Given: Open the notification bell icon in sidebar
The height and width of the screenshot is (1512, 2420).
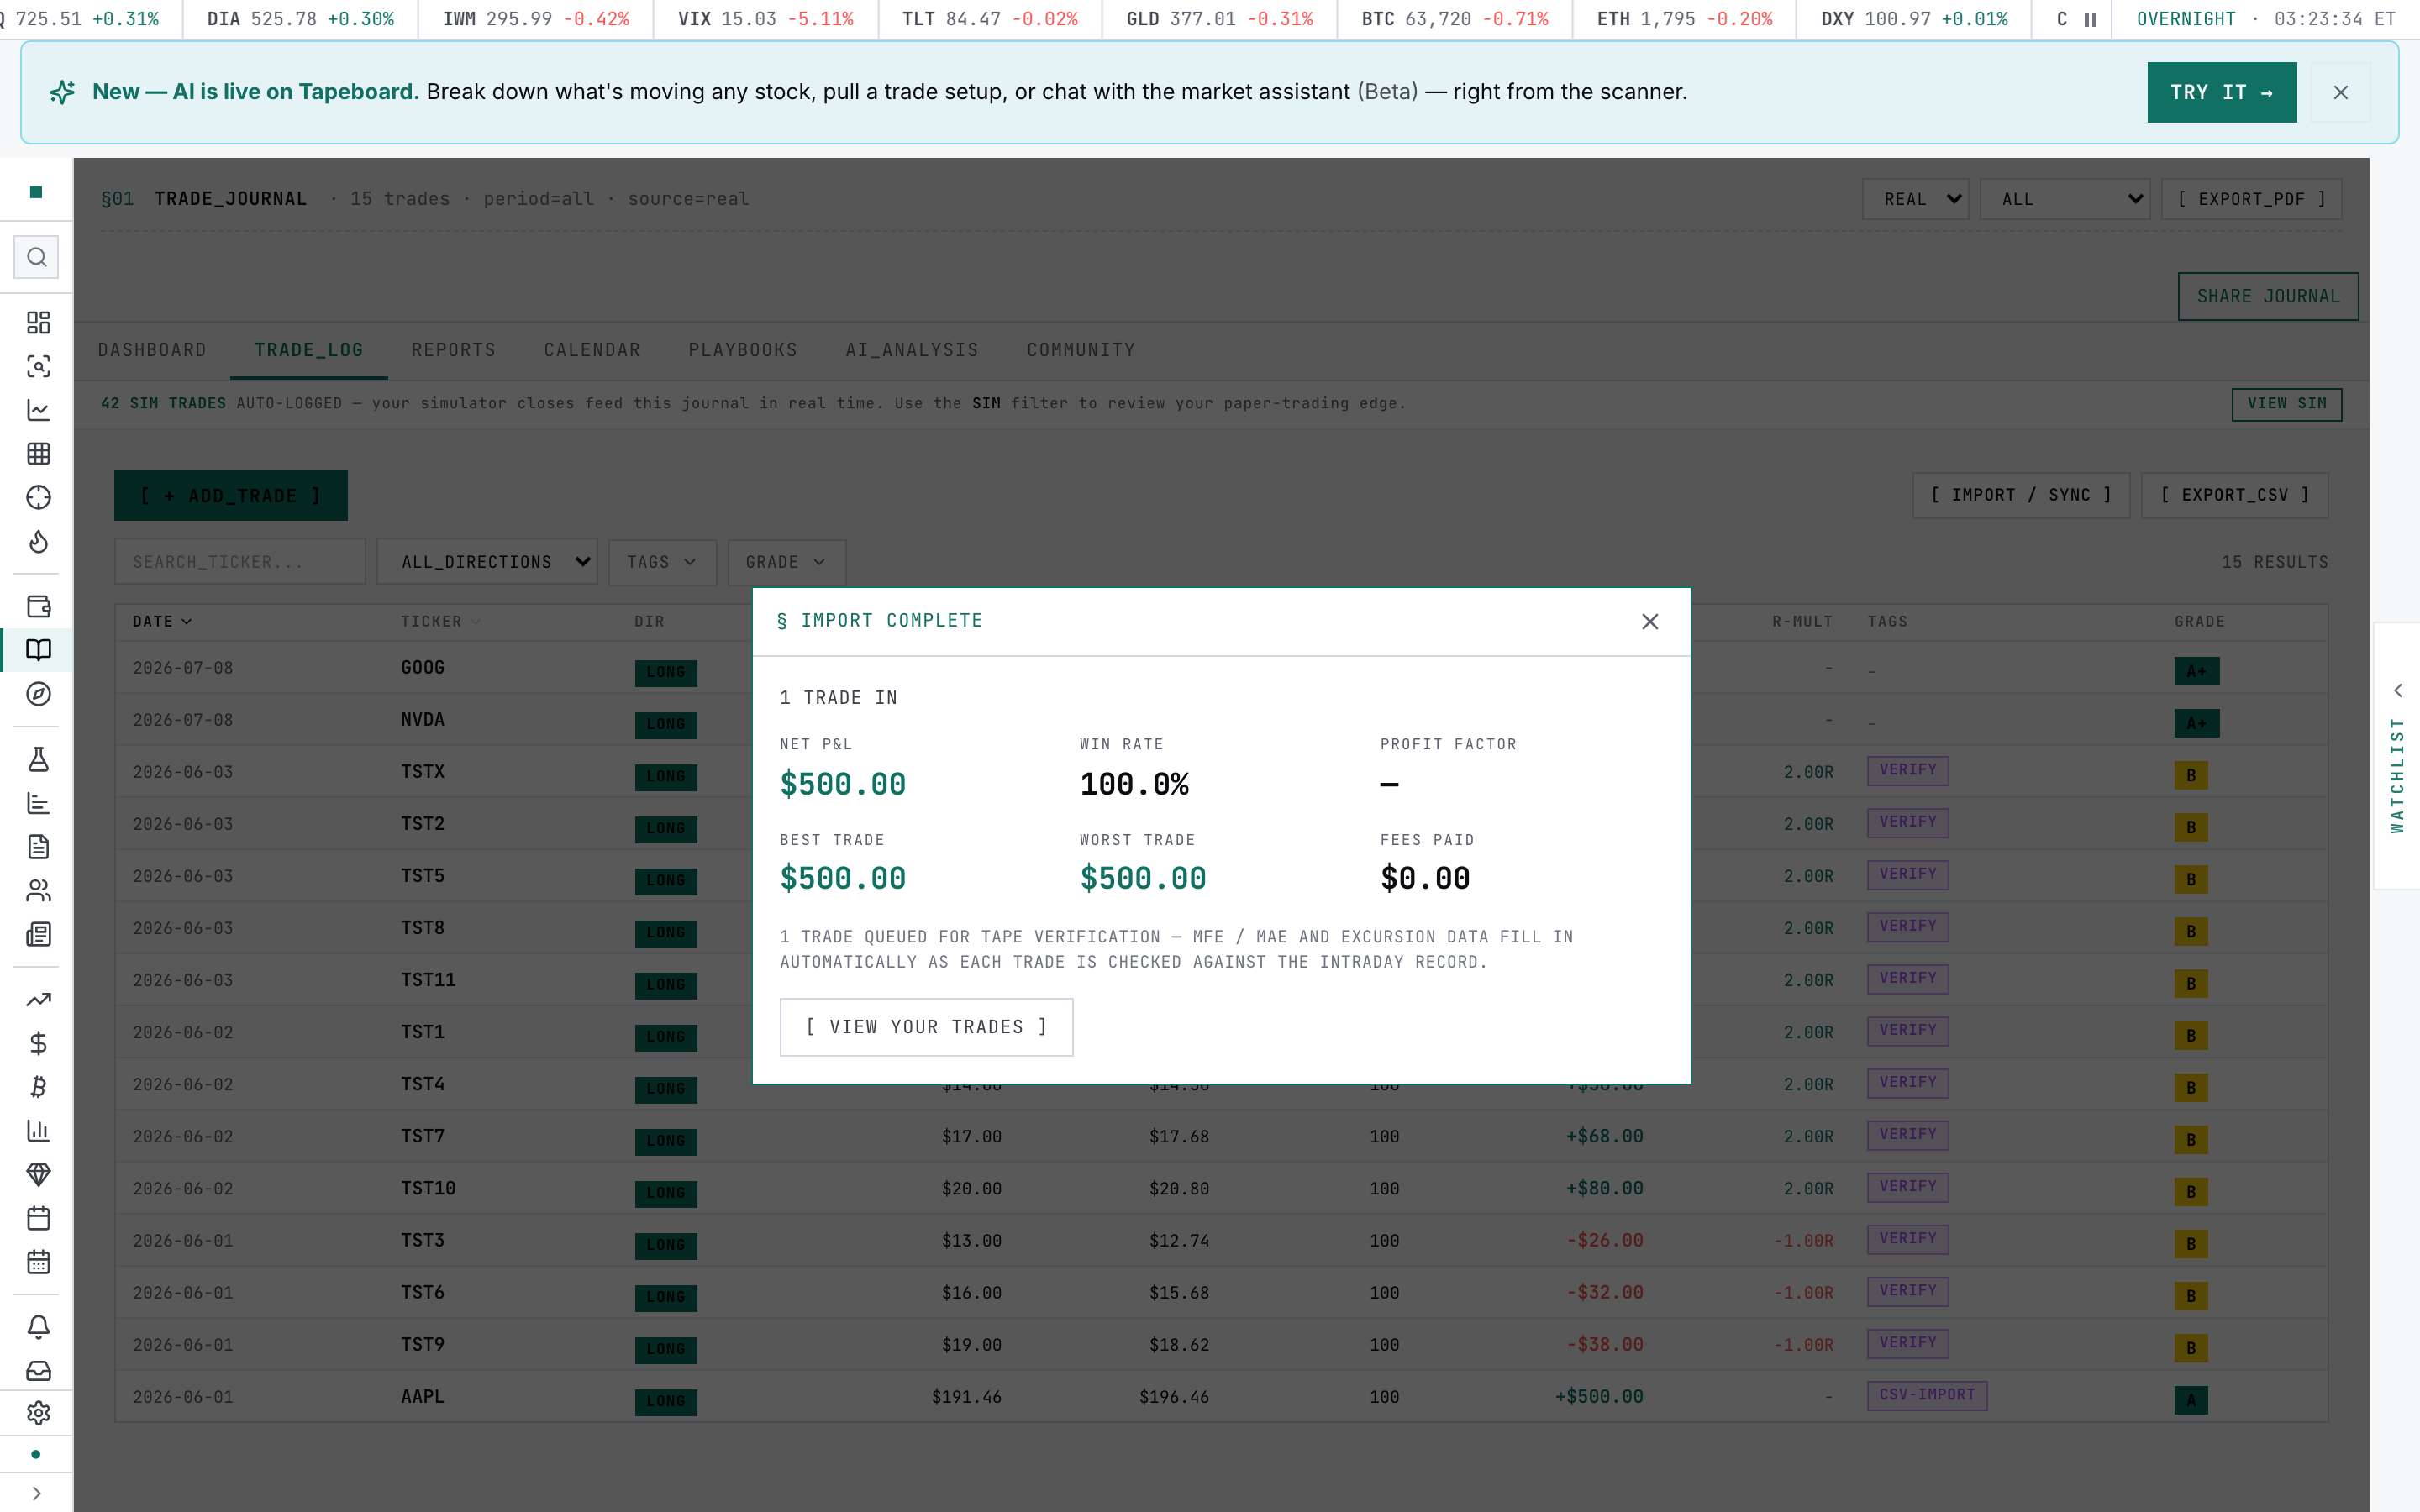Looking at the screenshot, I should [38, 1327].
